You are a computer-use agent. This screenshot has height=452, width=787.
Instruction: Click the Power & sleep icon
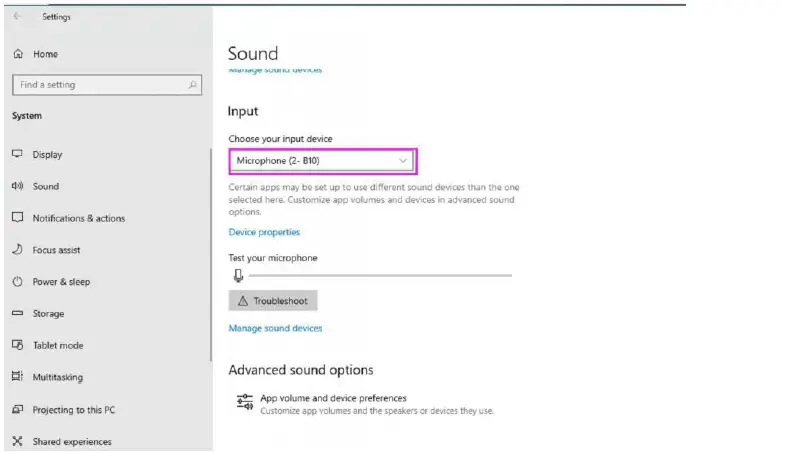[17, 282]
